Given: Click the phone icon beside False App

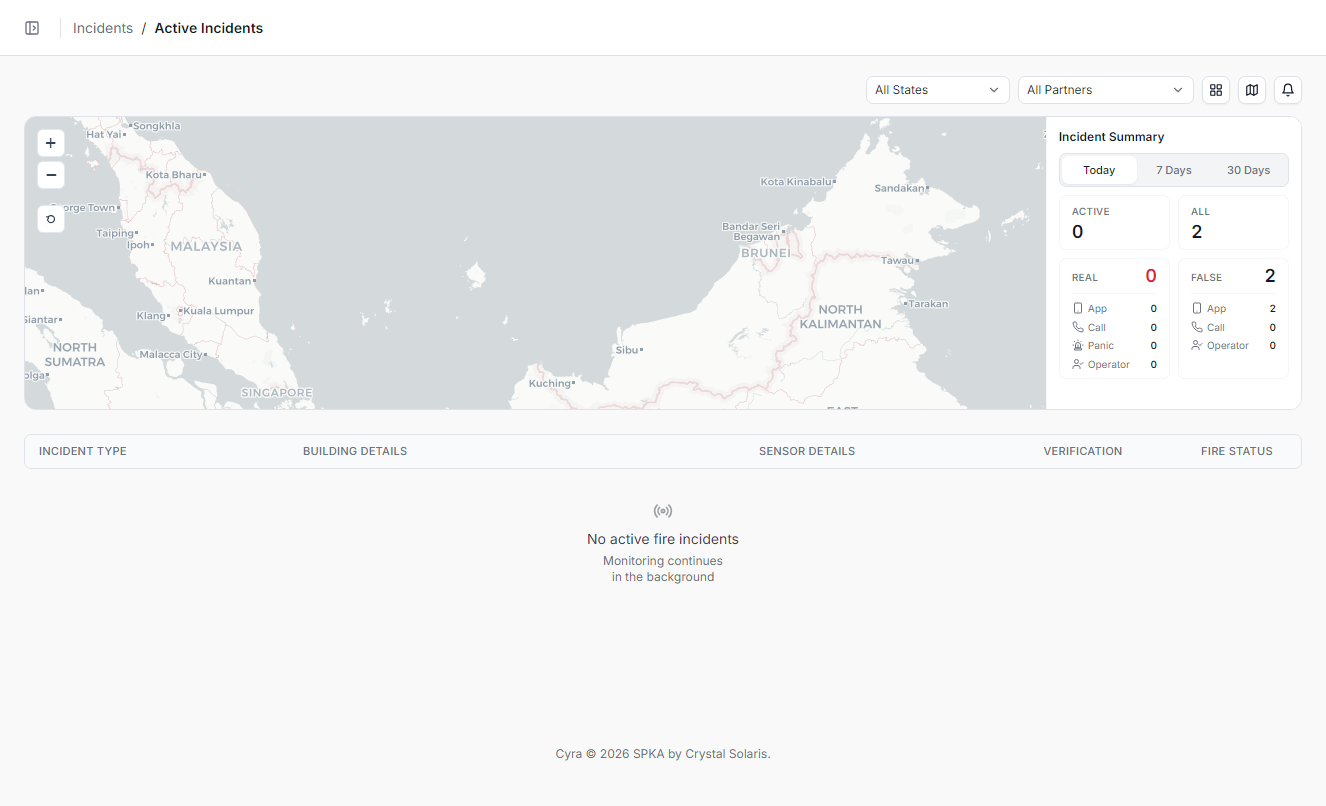Looking at the screenshot, I should click(1197, 309).
